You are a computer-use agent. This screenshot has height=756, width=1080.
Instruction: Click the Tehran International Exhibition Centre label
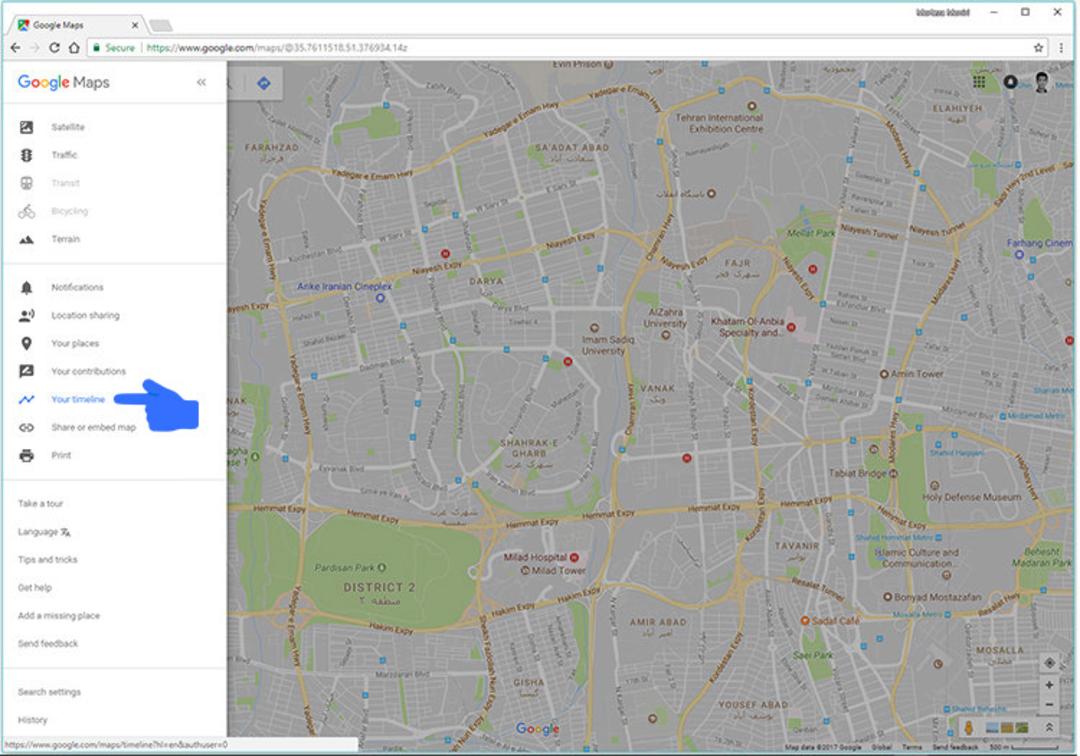(719, 123)
